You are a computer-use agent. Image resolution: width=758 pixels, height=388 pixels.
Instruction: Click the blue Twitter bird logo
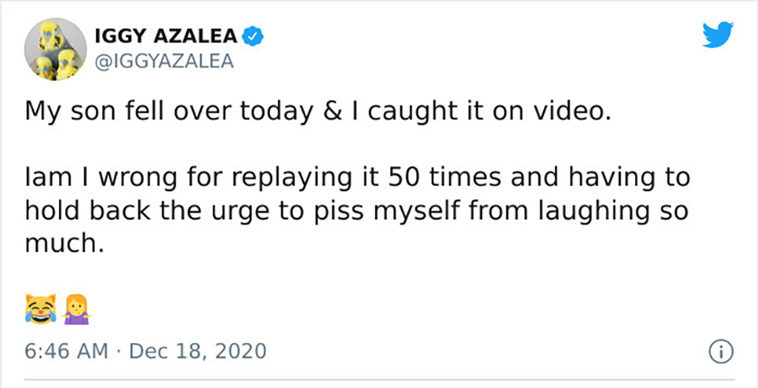[x=717, y=35]
